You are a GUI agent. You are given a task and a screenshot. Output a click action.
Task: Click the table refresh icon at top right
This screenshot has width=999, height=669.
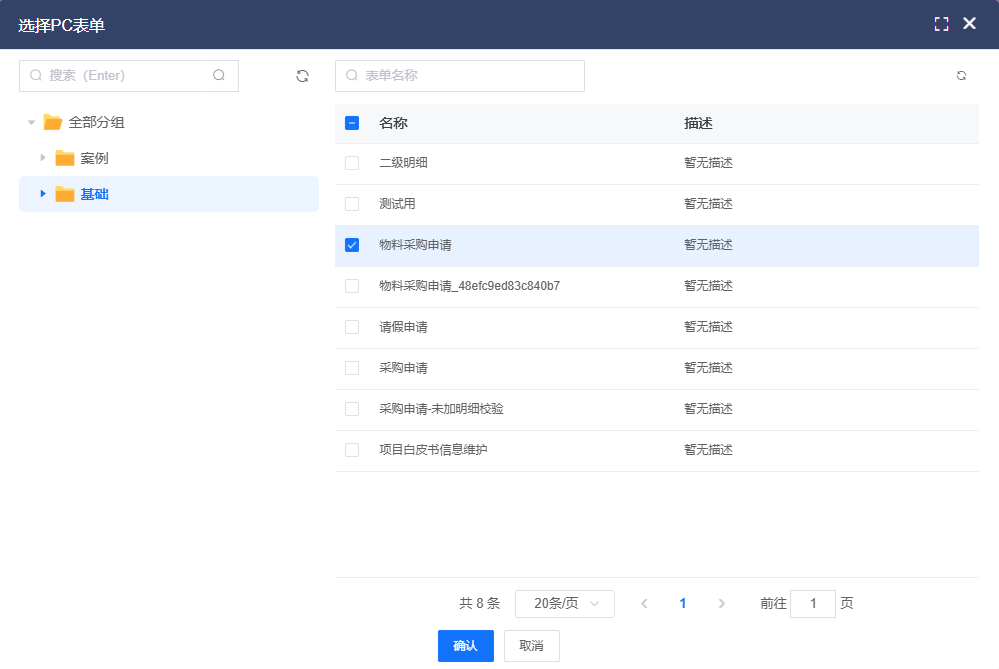click(x=961, y=76)
